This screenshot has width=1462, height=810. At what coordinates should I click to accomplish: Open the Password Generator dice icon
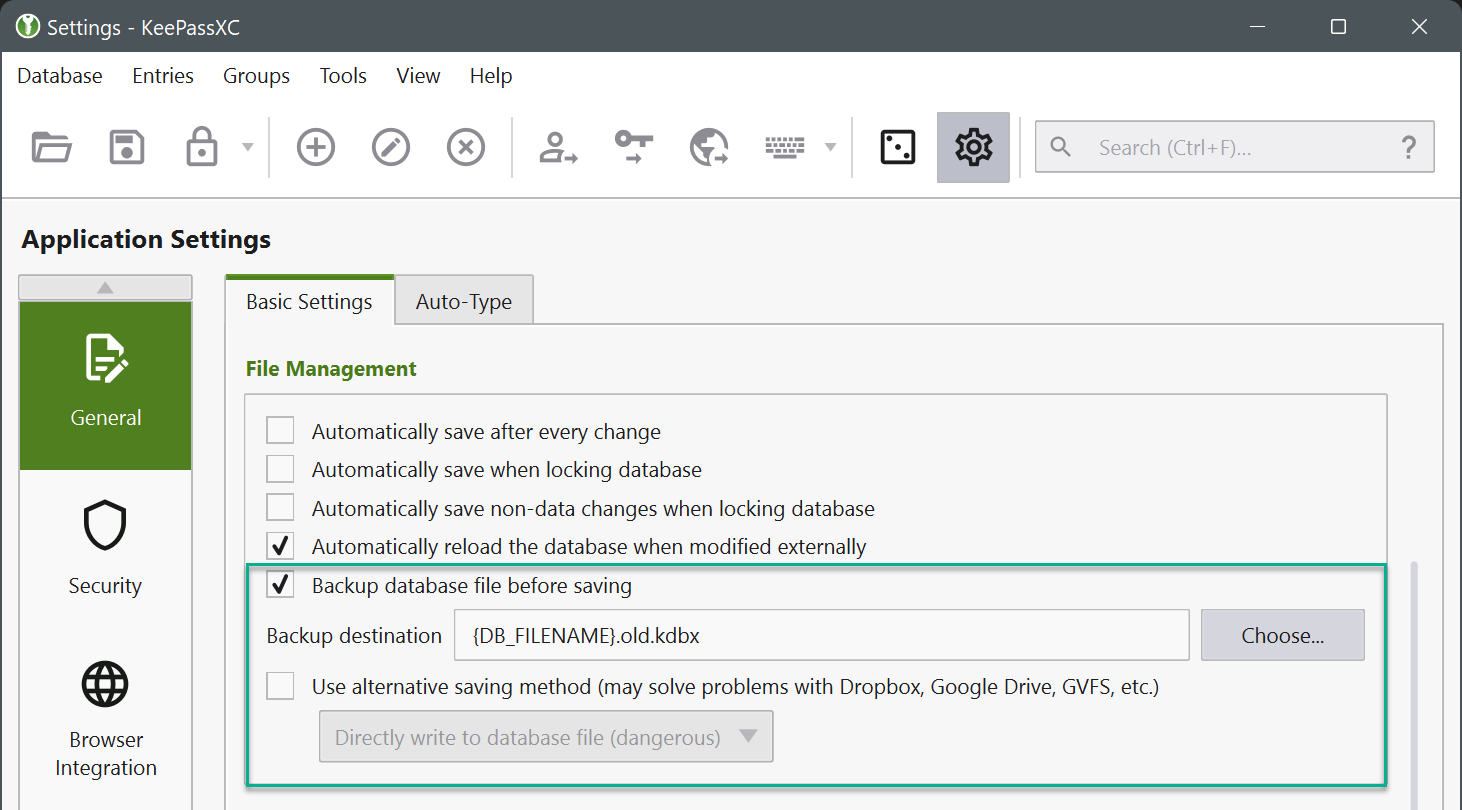(897, 148)
